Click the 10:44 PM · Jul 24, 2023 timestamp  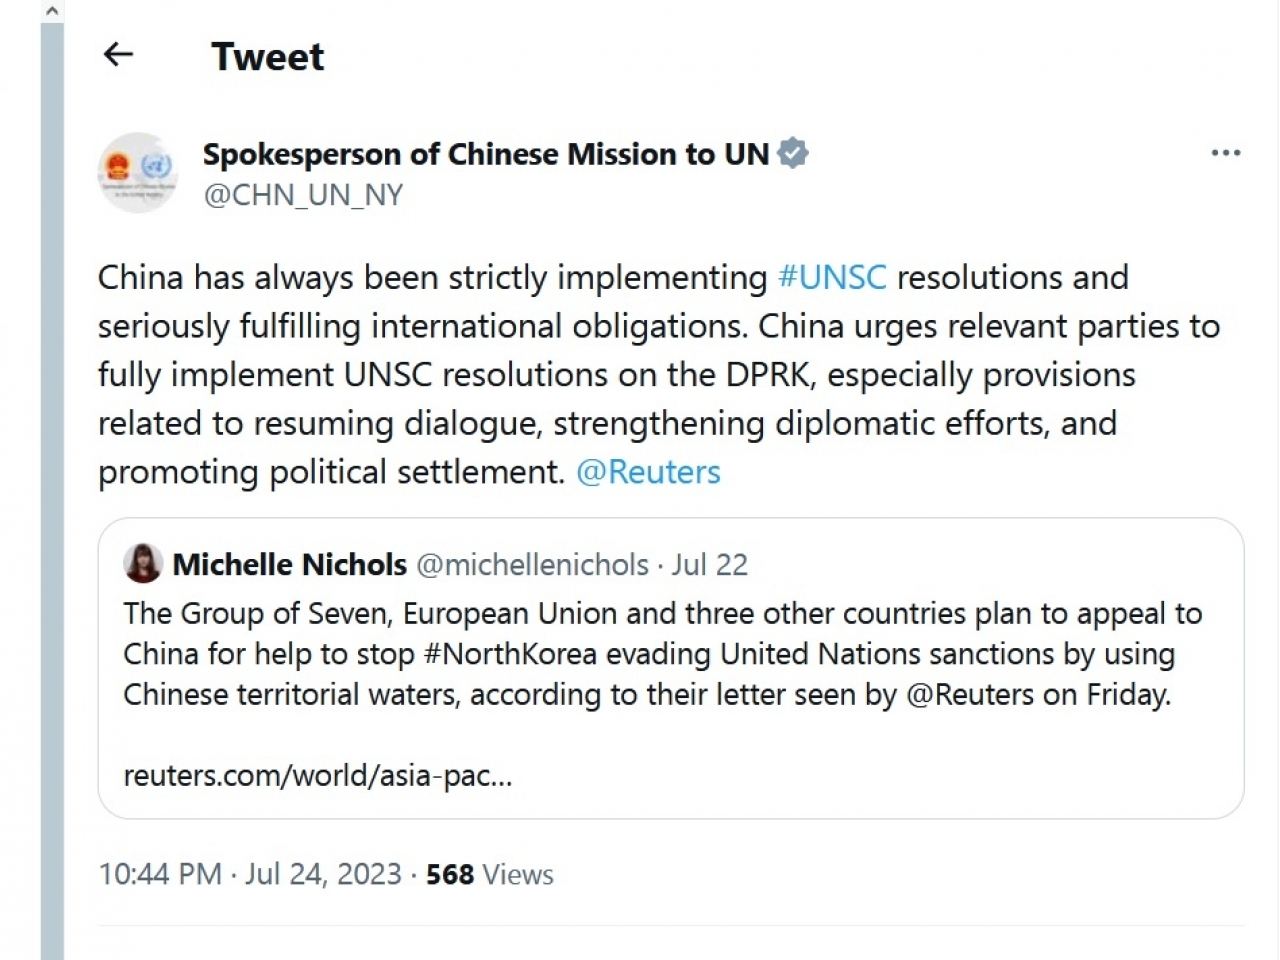[x=250, y=874]
